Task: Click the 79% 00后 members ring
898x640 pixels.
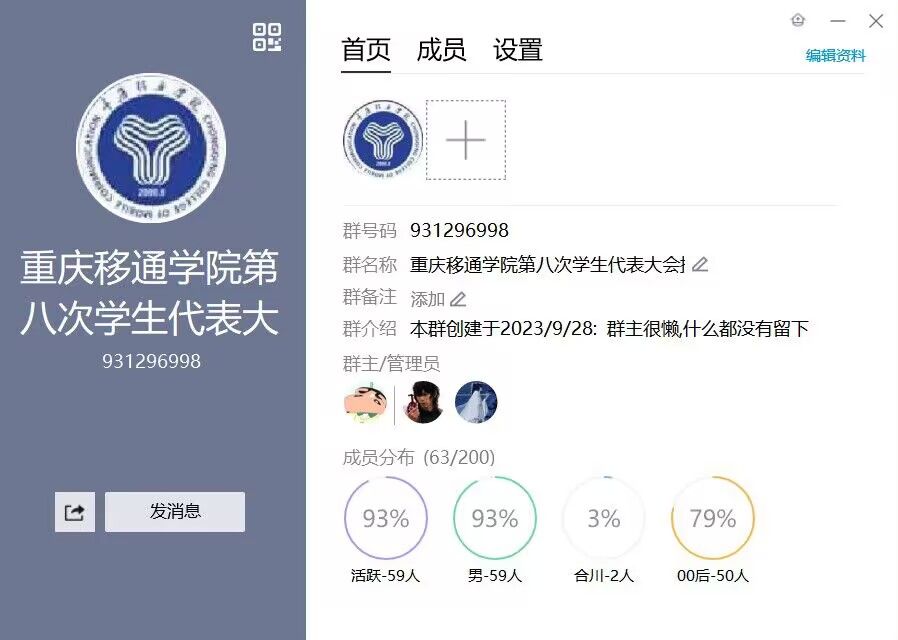Action: coord(713,518)
